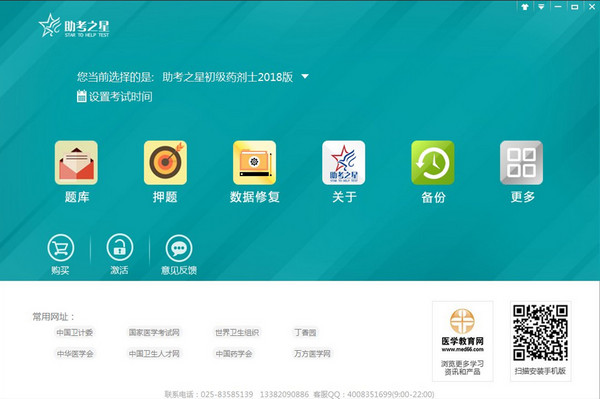
Task: Click the 激活 unlock icon
Action: [120, 248]
